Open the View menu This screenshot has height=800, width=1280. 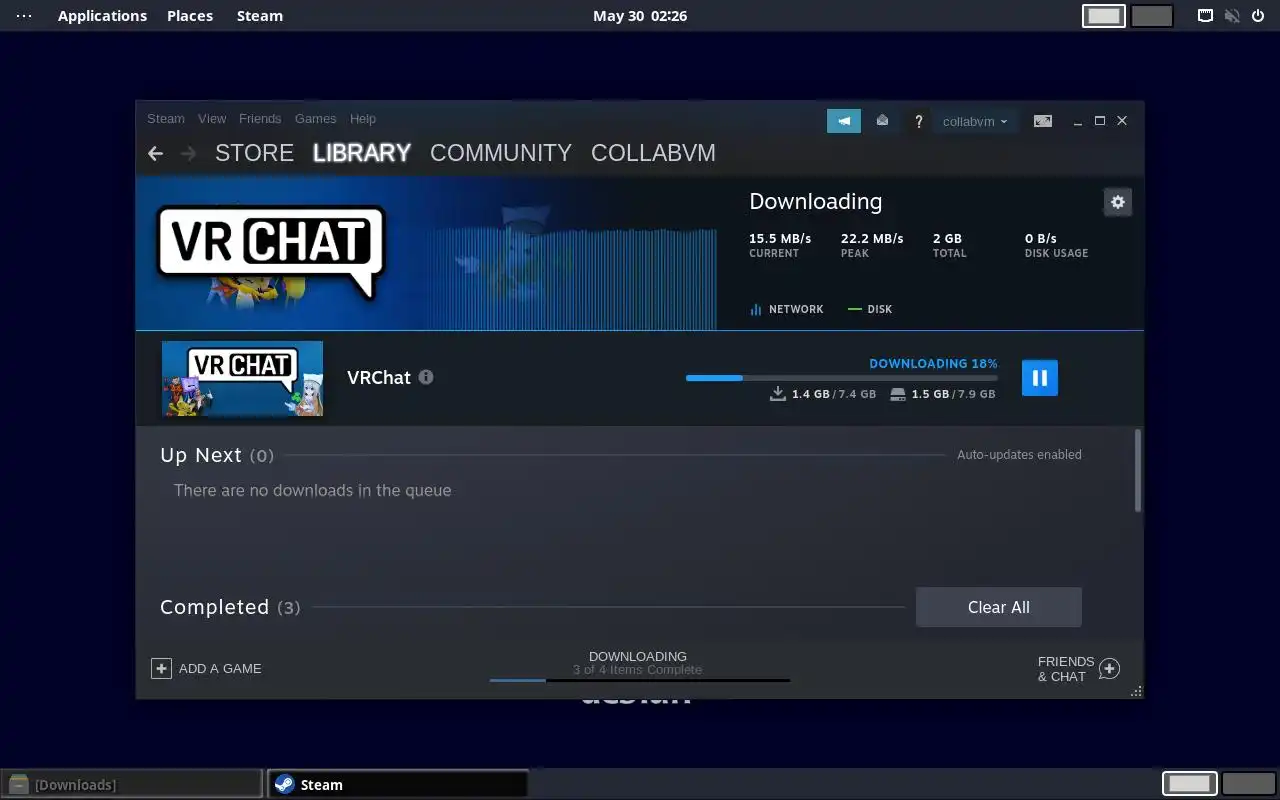pos(212,118)
